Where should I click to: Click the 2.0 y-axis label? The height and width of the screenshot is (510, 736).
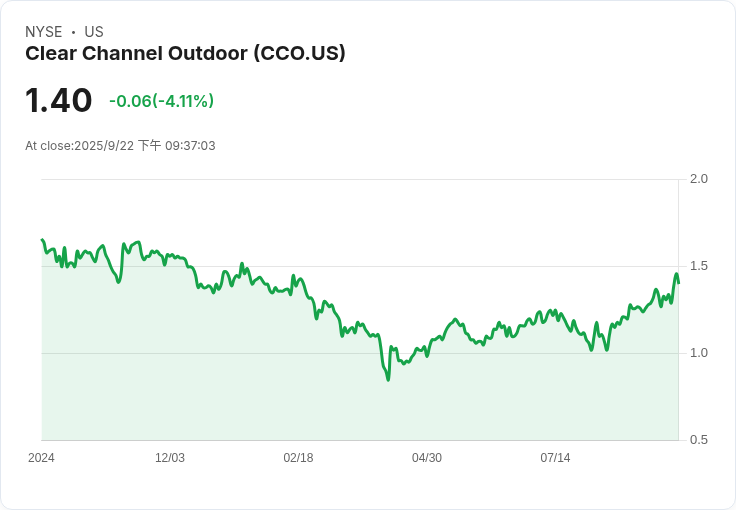[698, 179]
